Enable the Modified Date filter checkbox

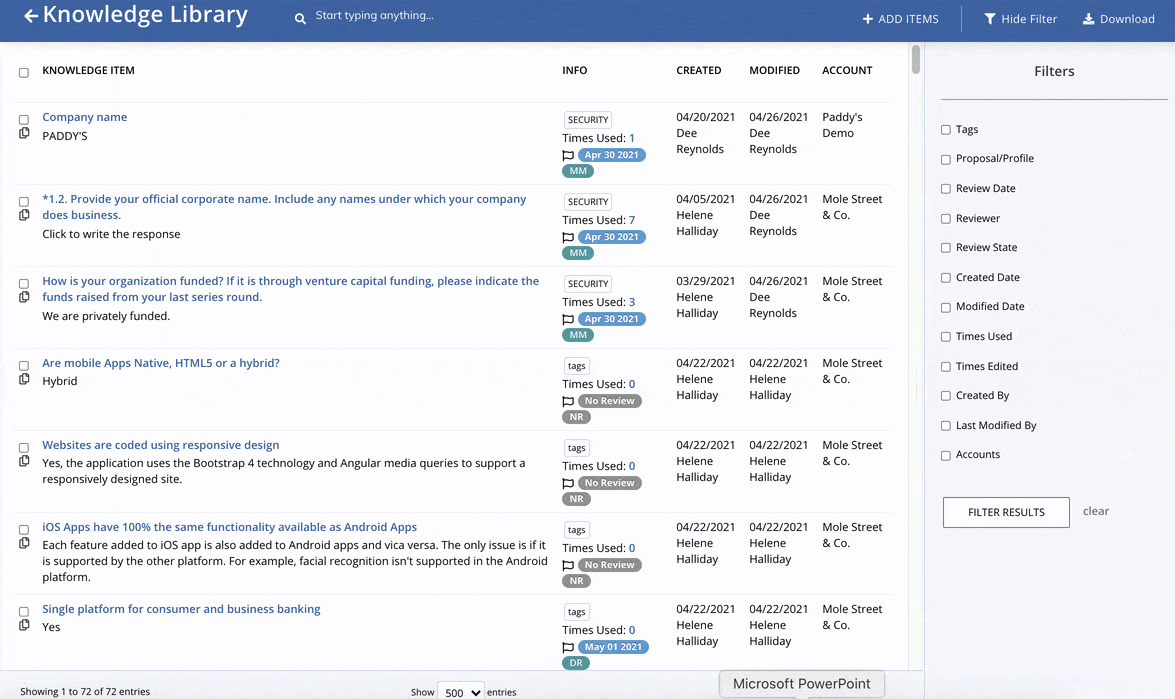[x=946, y=307]
